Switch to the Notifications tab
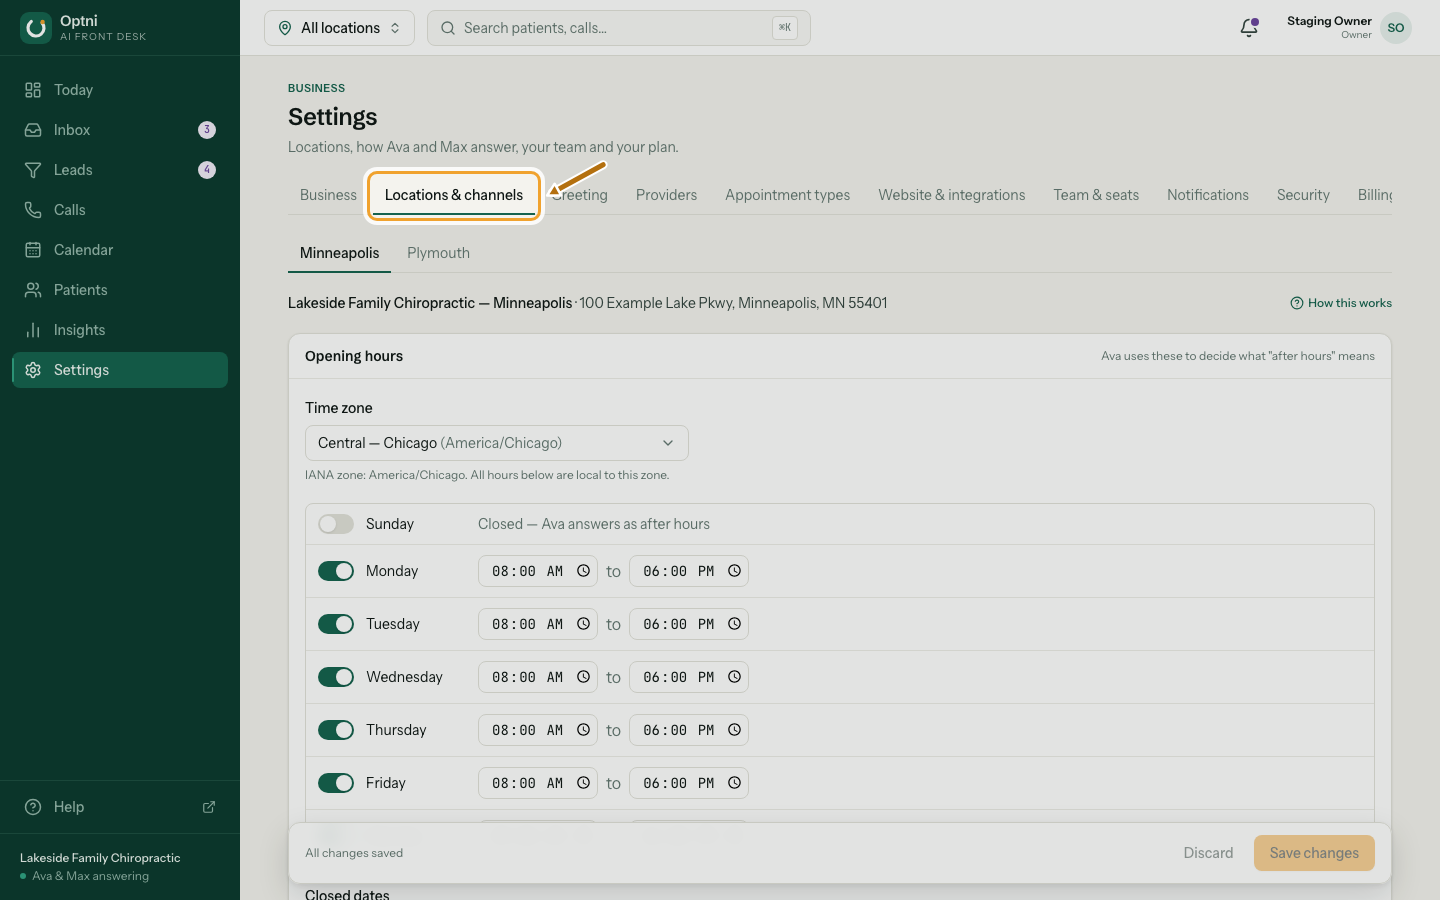 1208,195
